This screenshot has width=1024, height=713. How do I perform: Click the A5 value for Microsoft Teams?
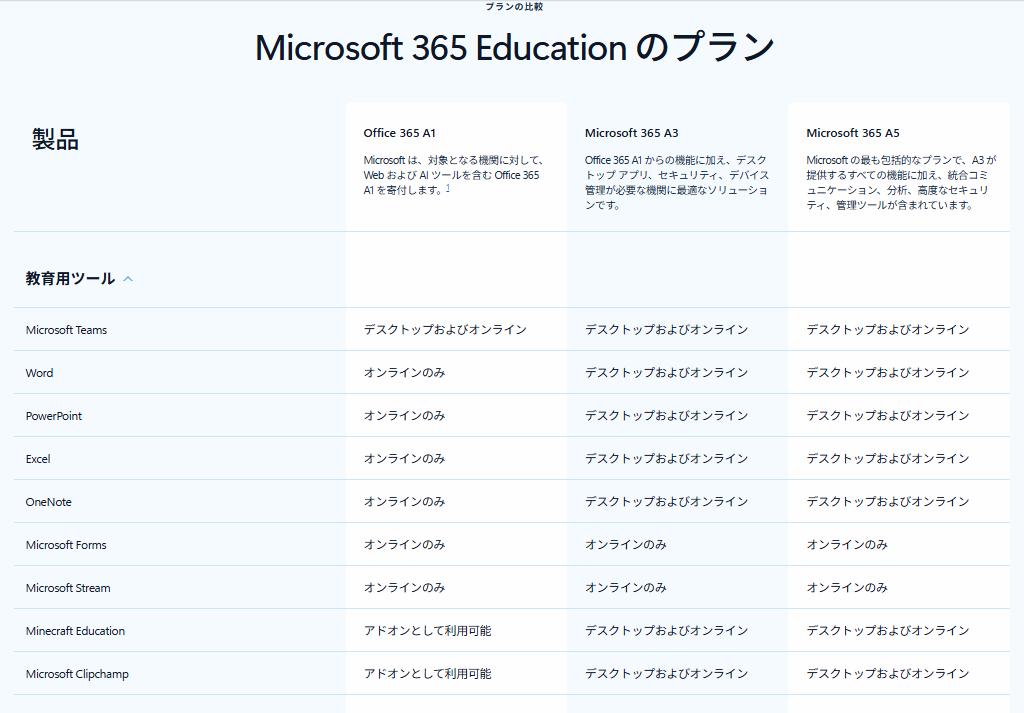pos(888,330)
